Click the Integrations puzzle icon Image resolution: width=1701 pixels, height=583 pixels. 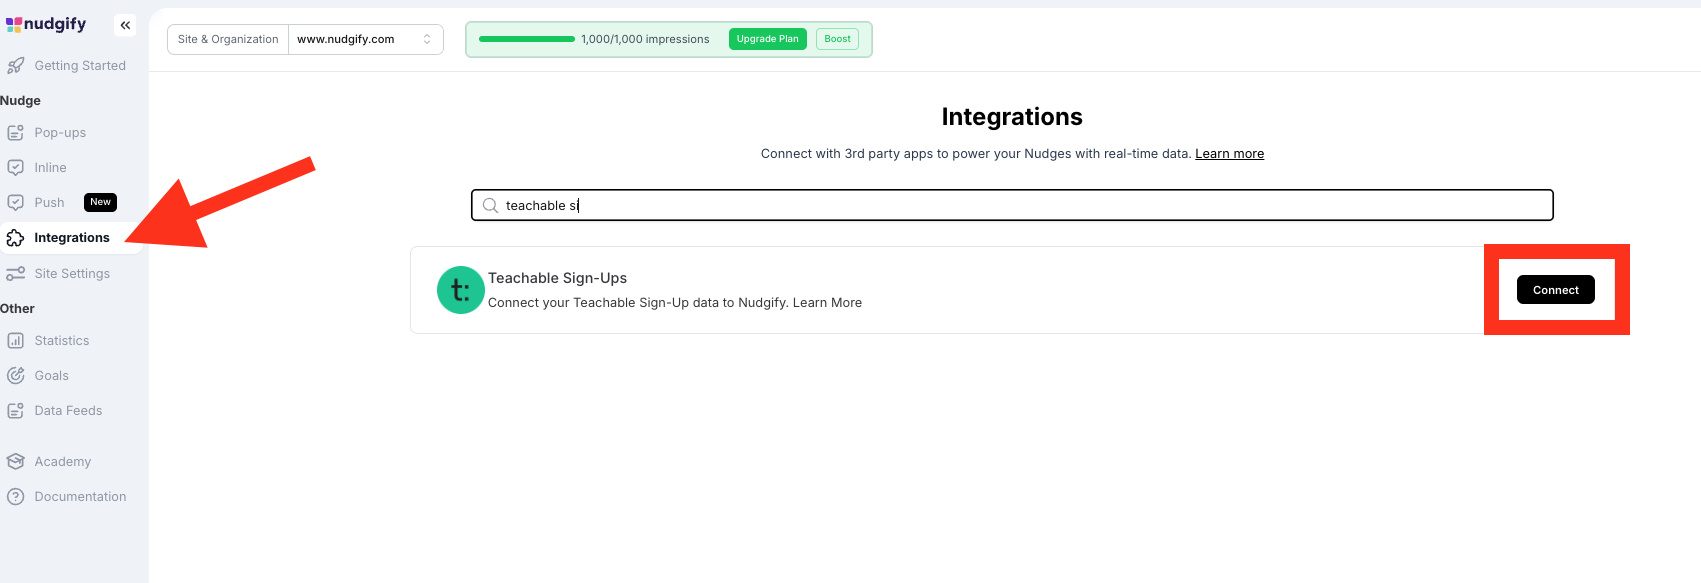click(x=15, y=238)
